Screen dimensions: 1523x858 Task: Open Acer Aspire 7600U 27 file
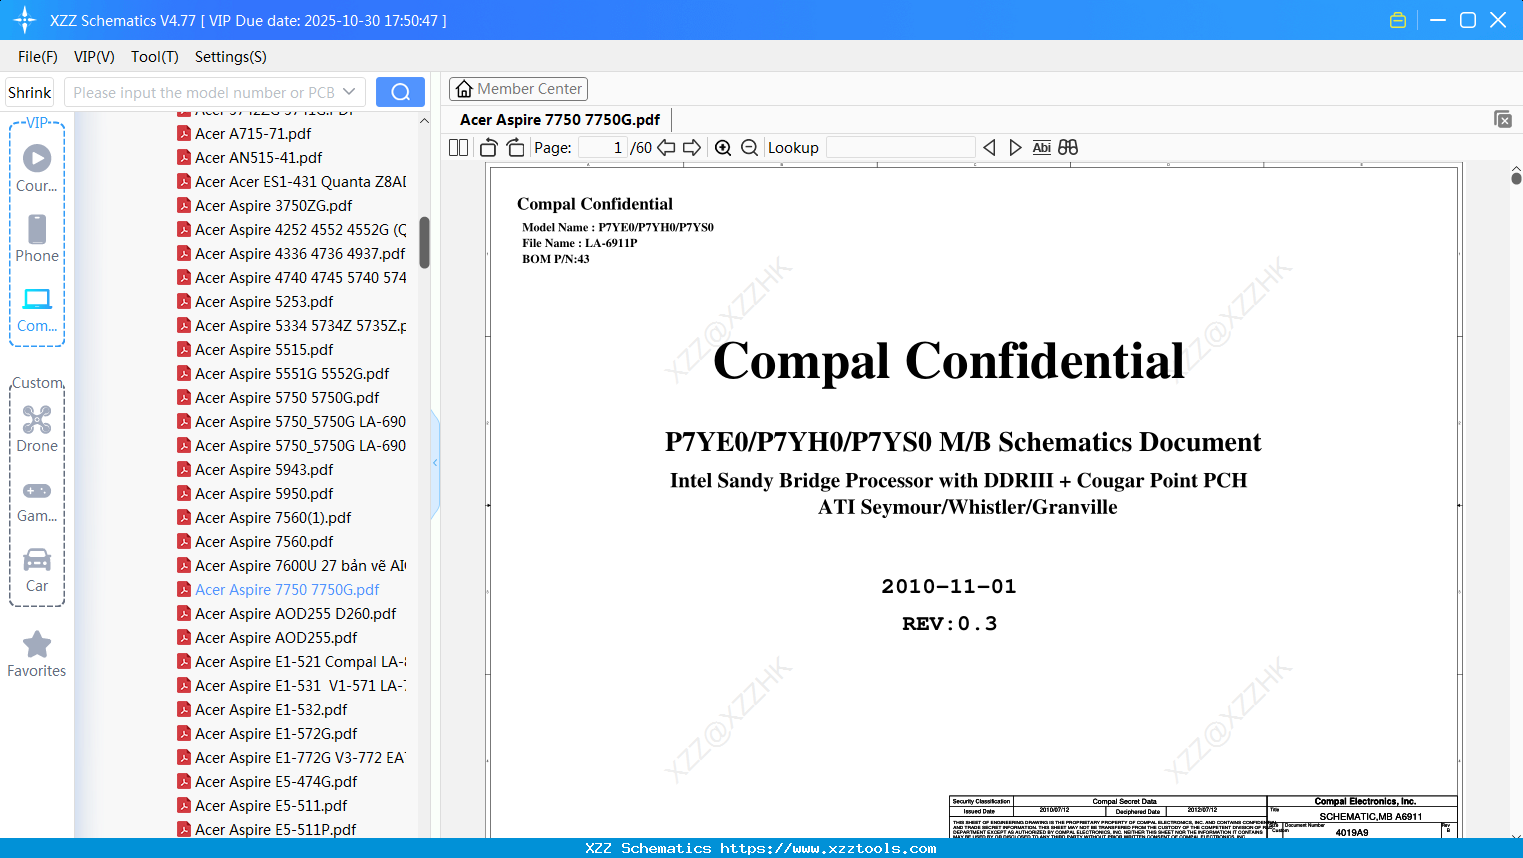[291, 566]
